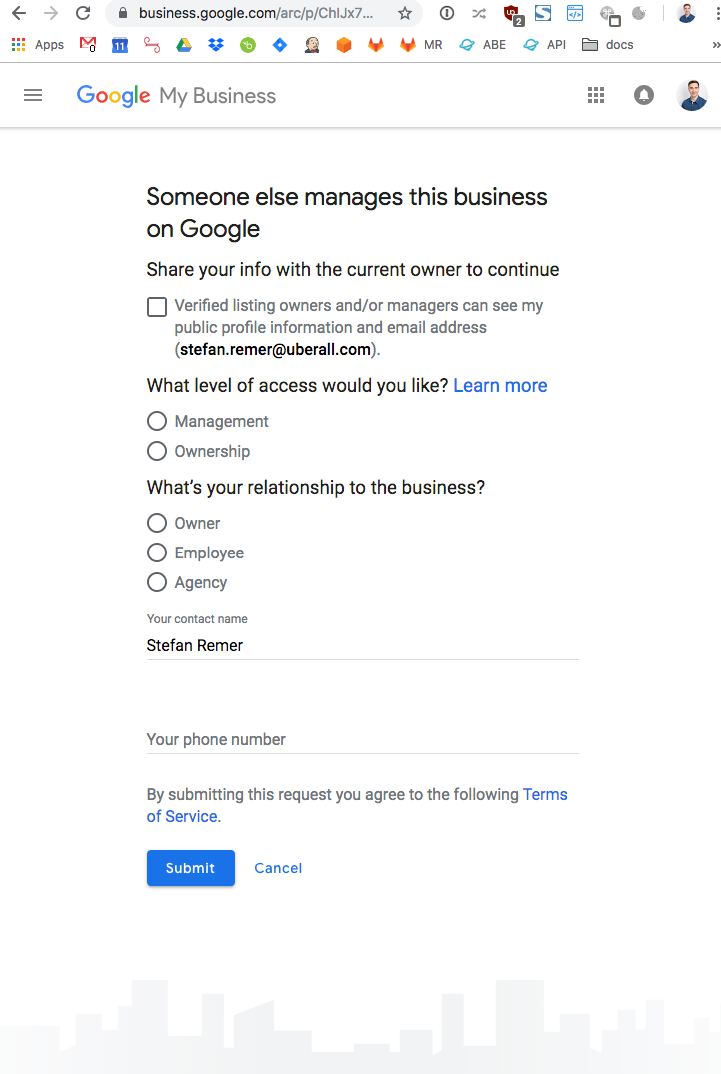Open the Dropbox bookmark icon
The height and width of the screenshot is (1074, 721).
coord(216,45)
